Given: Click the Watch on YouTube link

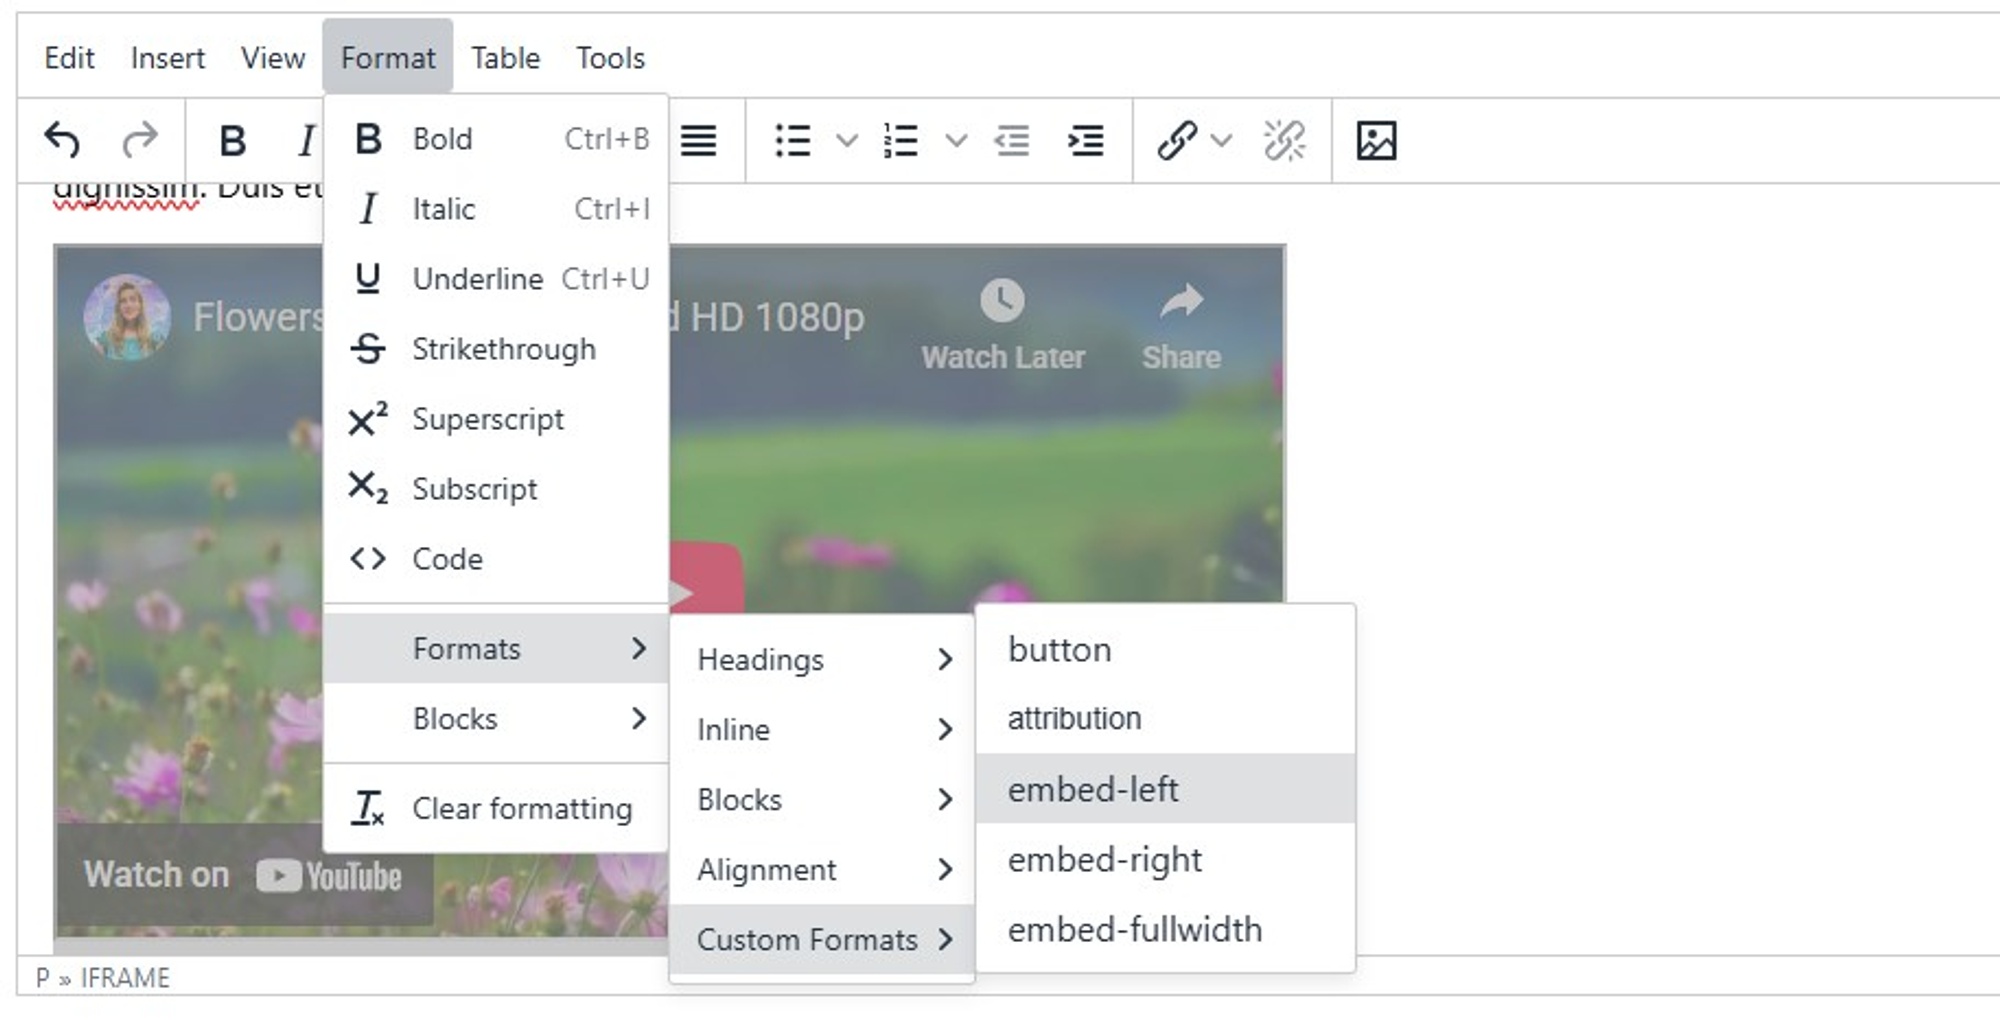Looking at the screenshot, I should (243, 874).
